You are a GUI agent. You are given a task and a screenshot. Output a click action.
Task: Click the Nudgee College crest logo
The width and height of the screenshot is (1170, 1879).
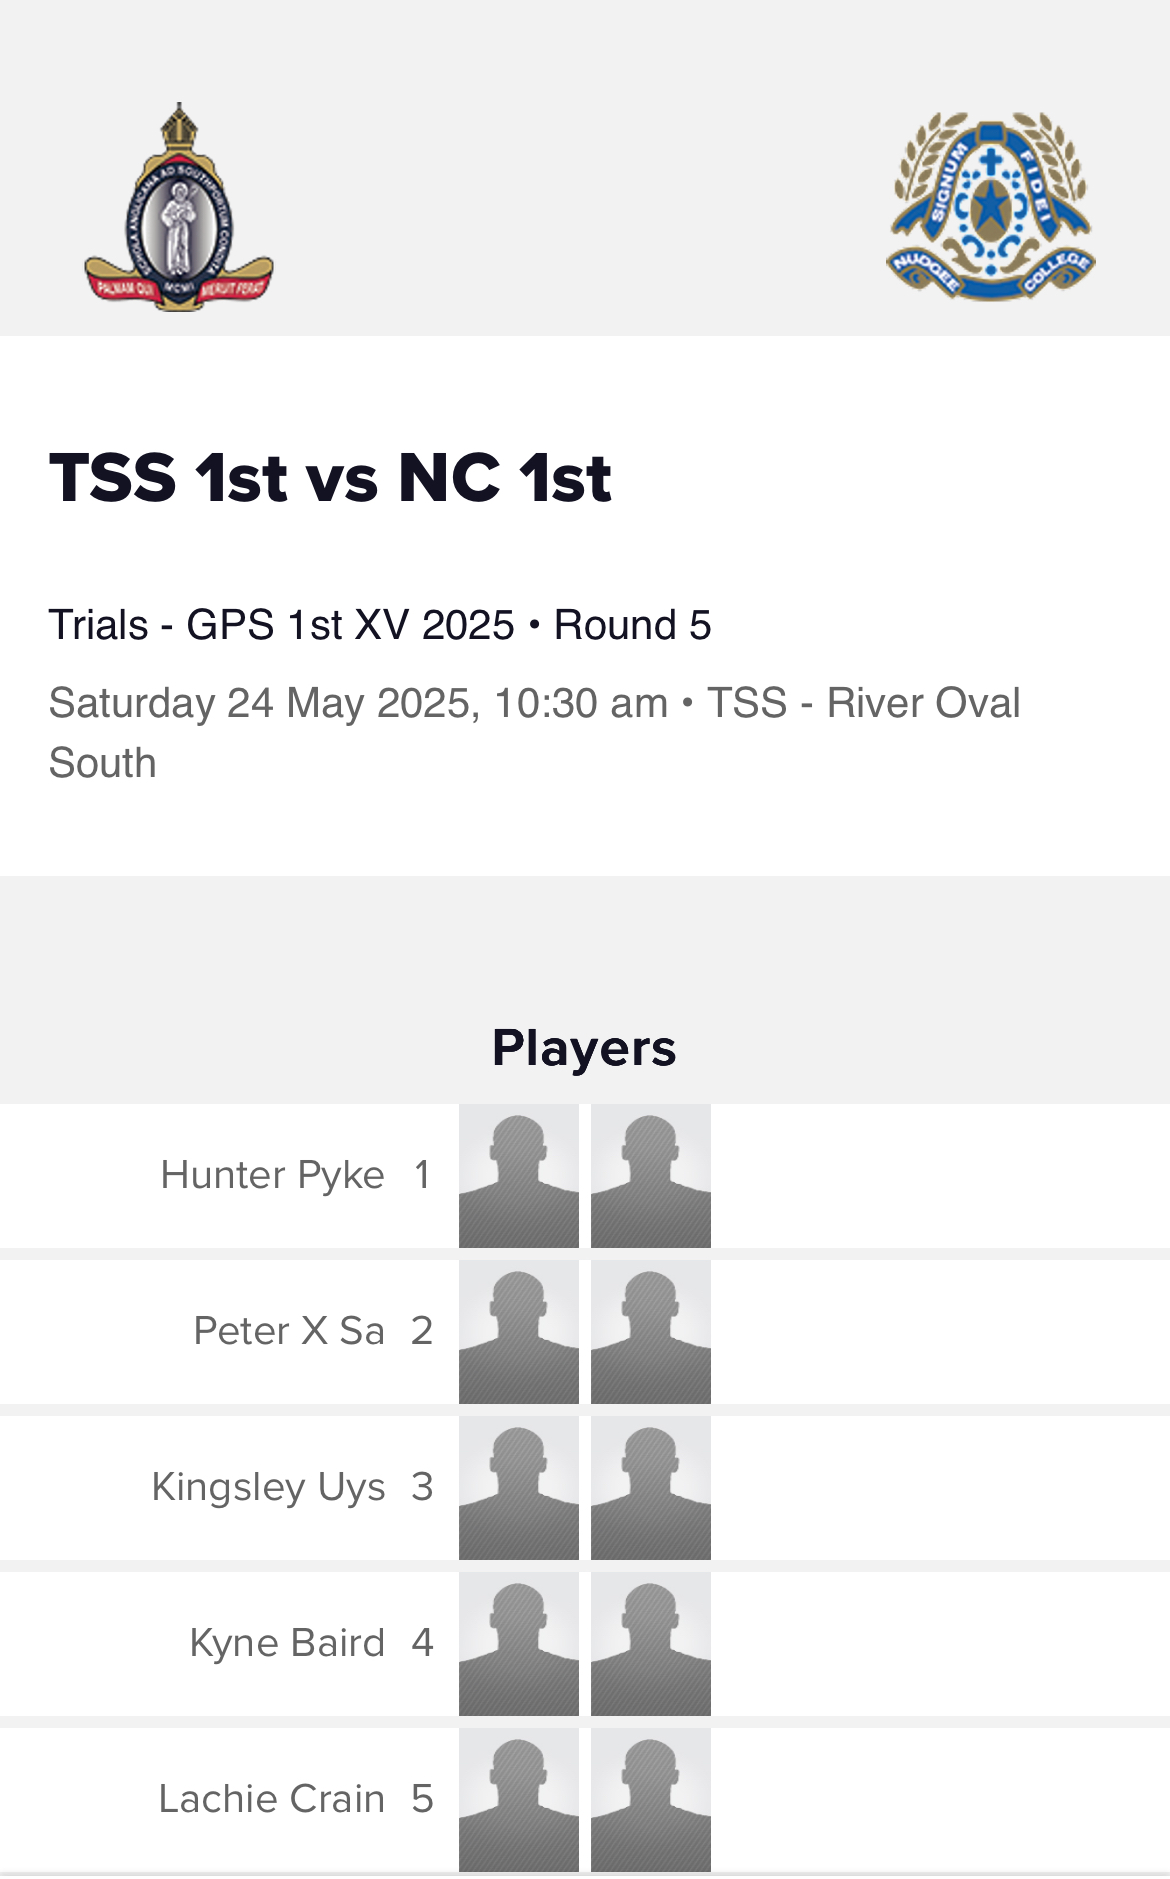tap(990, 207)
